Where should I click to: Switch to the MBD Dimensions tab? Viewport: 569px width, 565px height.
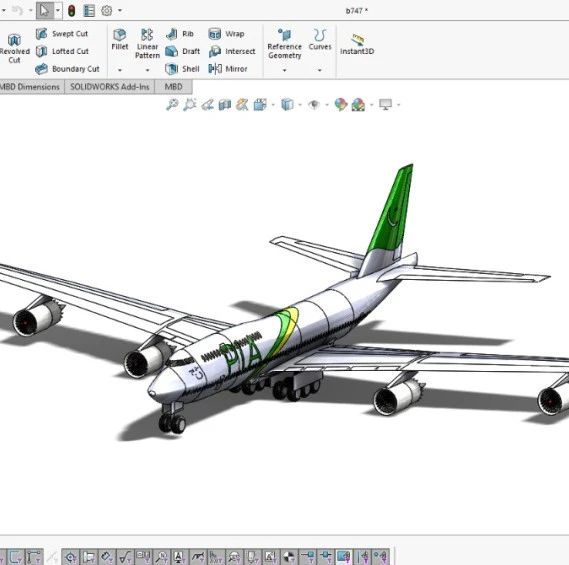(30, 87)
